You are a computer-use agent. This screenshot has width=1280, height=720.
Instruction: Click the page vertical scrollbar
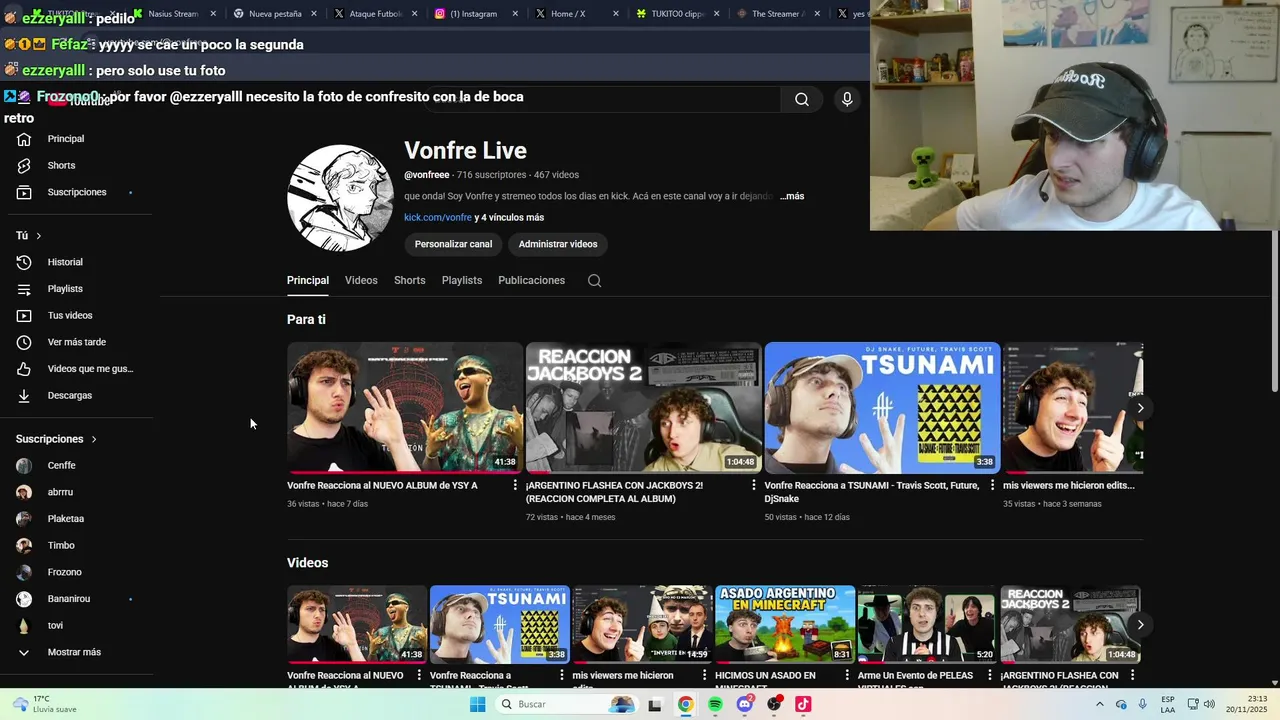(1275, 310)
